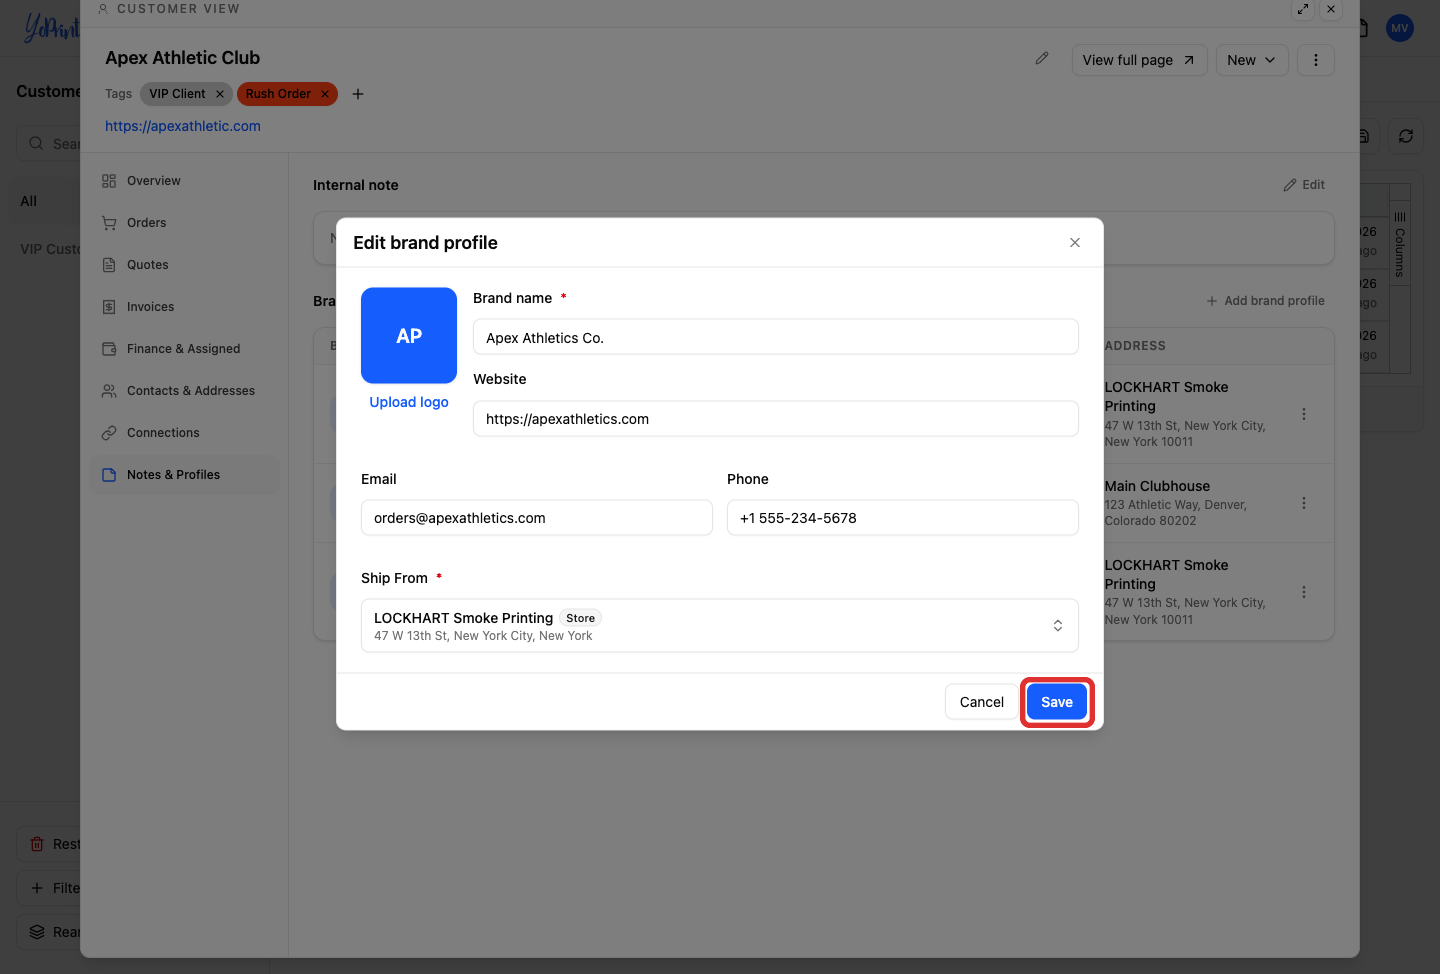Open the Quotes section
Viewport: 1440px width, 974px height.
[185, 265]
